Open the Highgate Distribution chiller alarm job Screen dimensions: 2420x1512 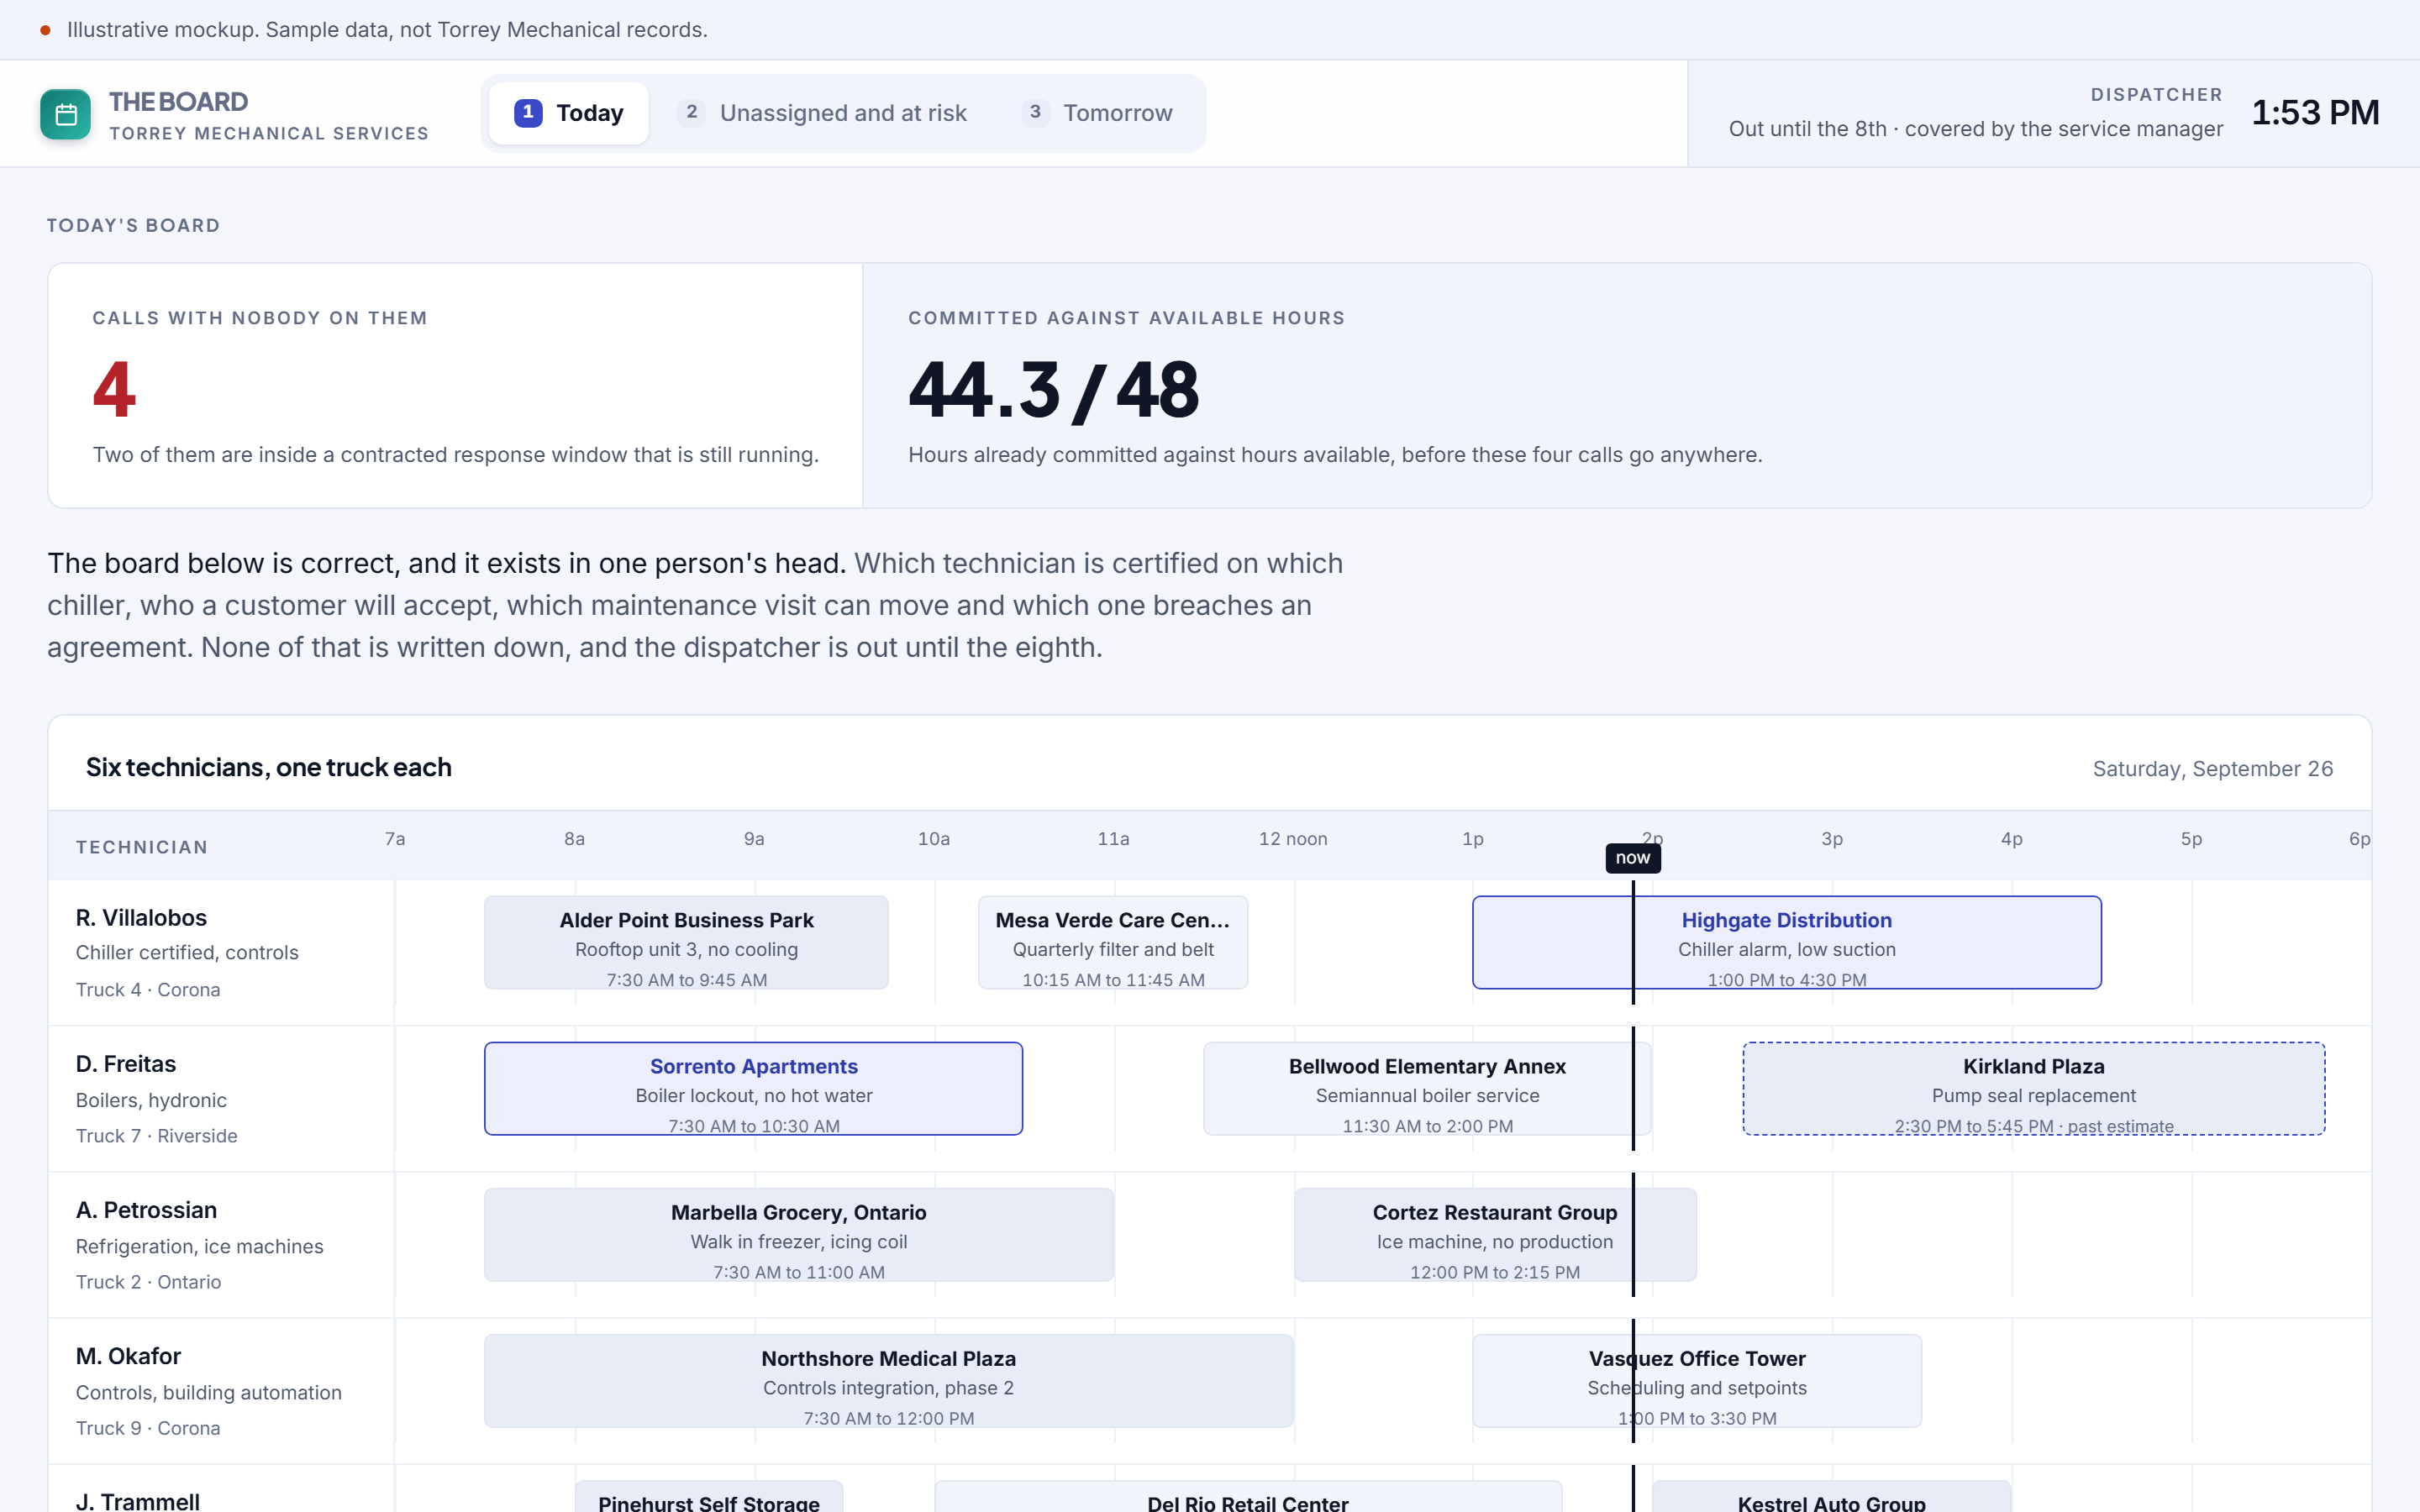[x=1786, y=942]
